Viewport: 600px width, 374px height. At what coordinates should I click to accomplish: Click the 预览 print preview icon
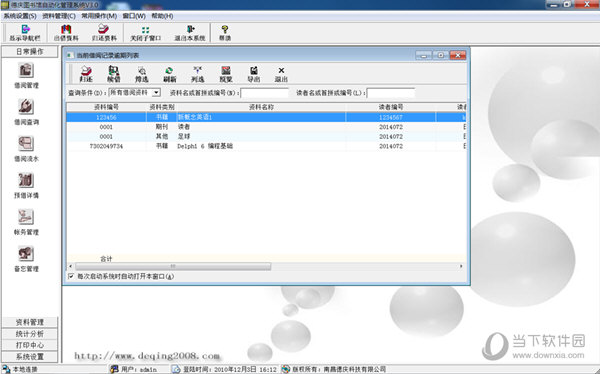tap(226, 74)
